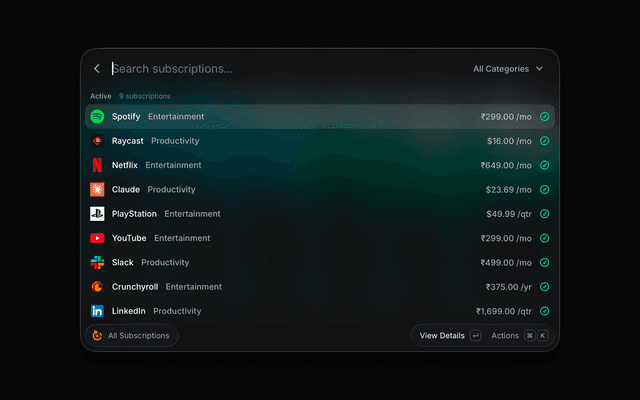This screenshot has height=400, width=640.
Task: Click the active checkmark on PlayStation row
Action: (x=544, y=214)
